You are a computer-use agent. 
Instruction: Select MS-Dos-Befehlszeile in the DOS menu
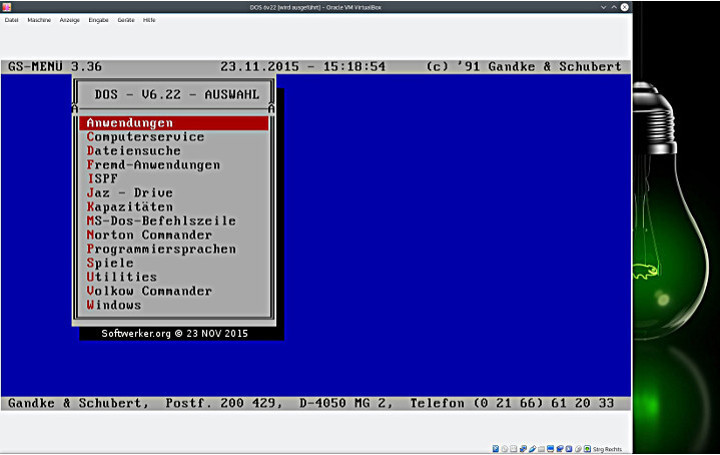point(161,221)
